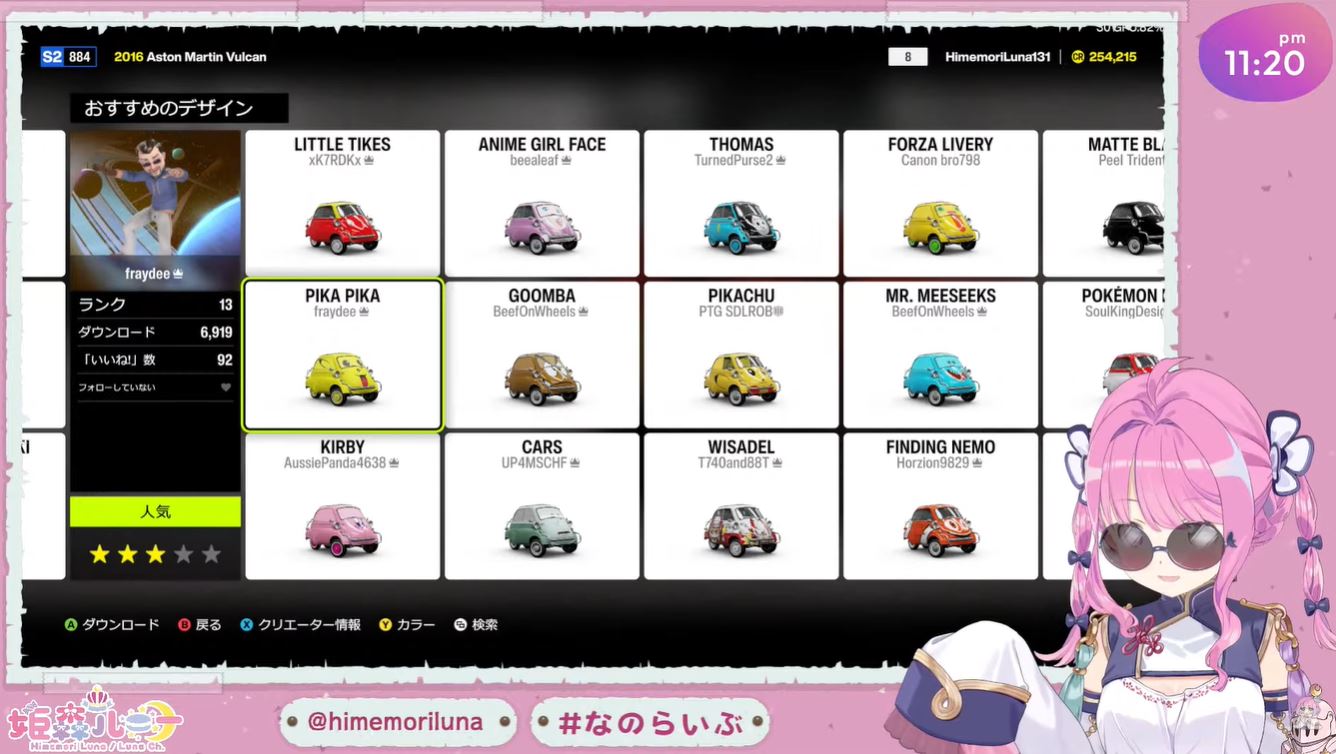Click the おすすめのデザイン header tab
Viewport: 1336px width, 754px height.
(179, 108)
